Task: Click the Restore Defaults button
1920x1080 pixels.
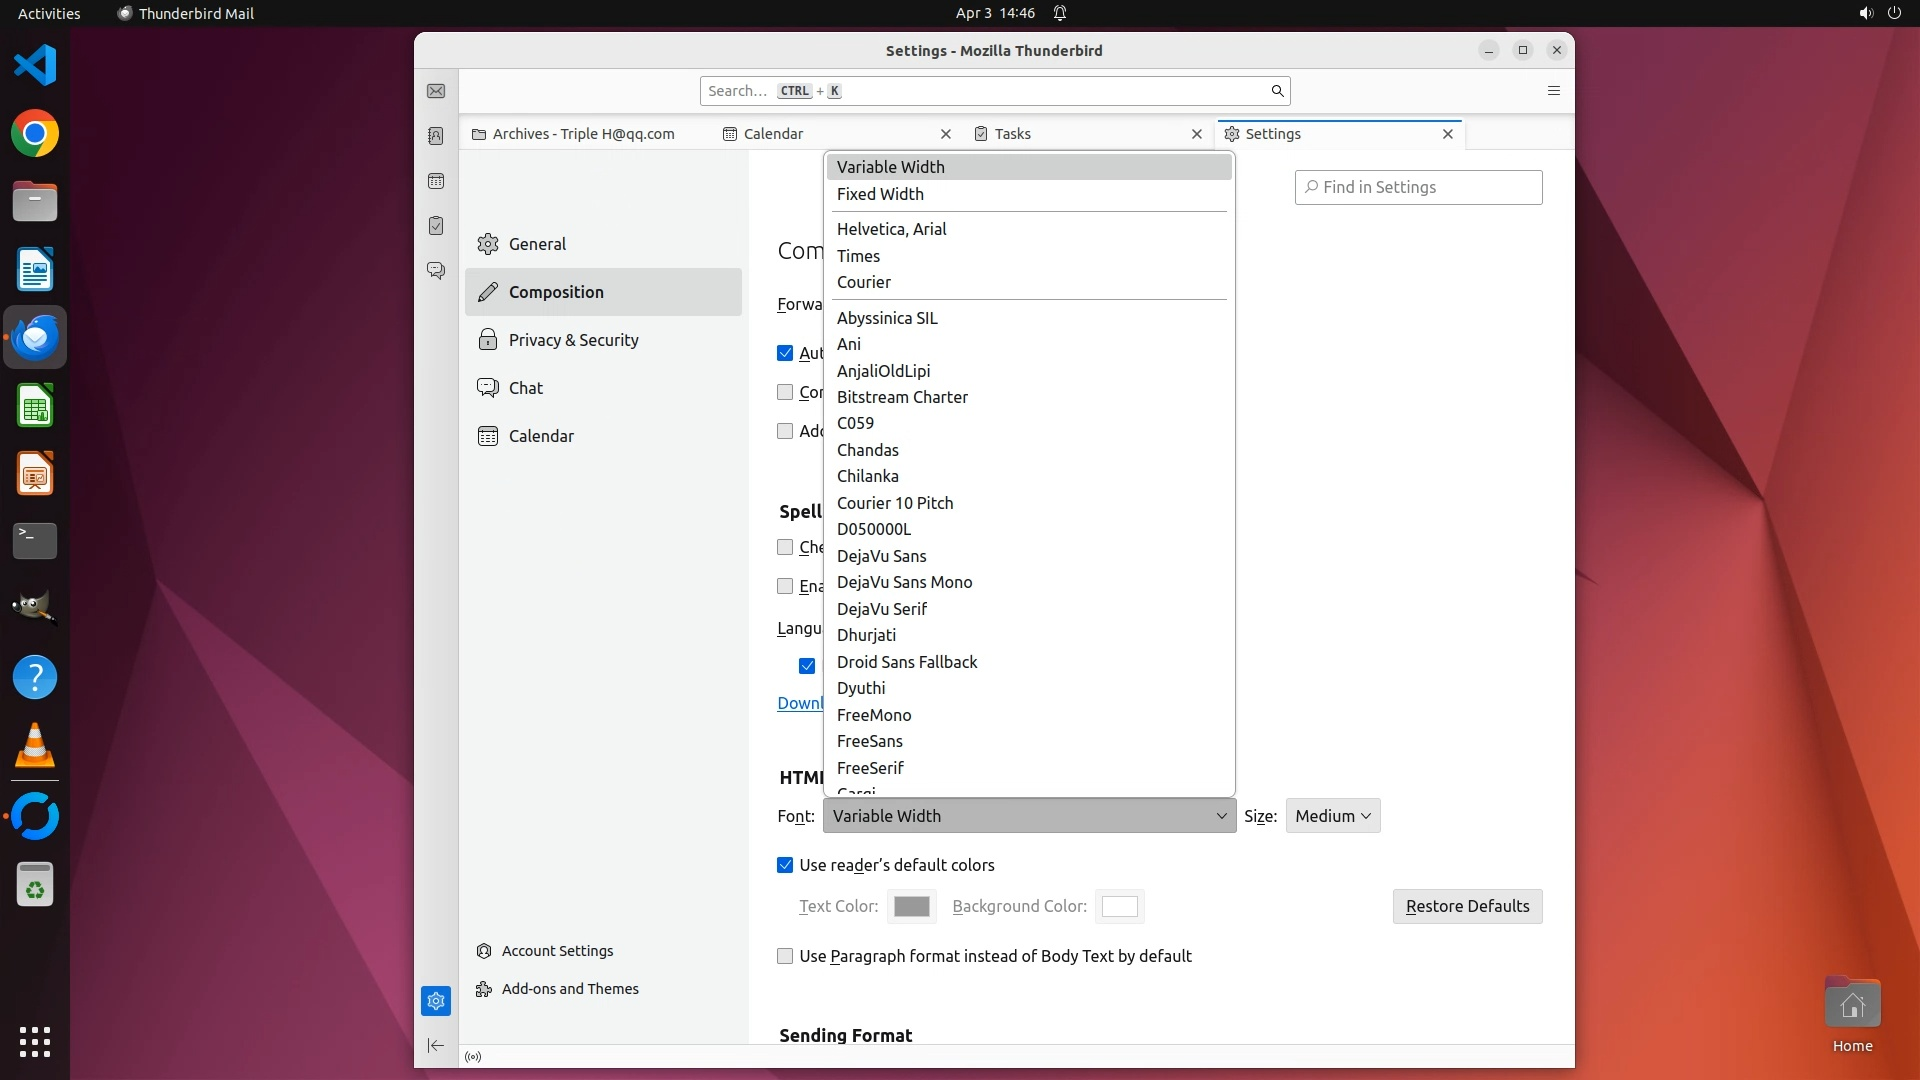Action: (x=1467, y=906)
